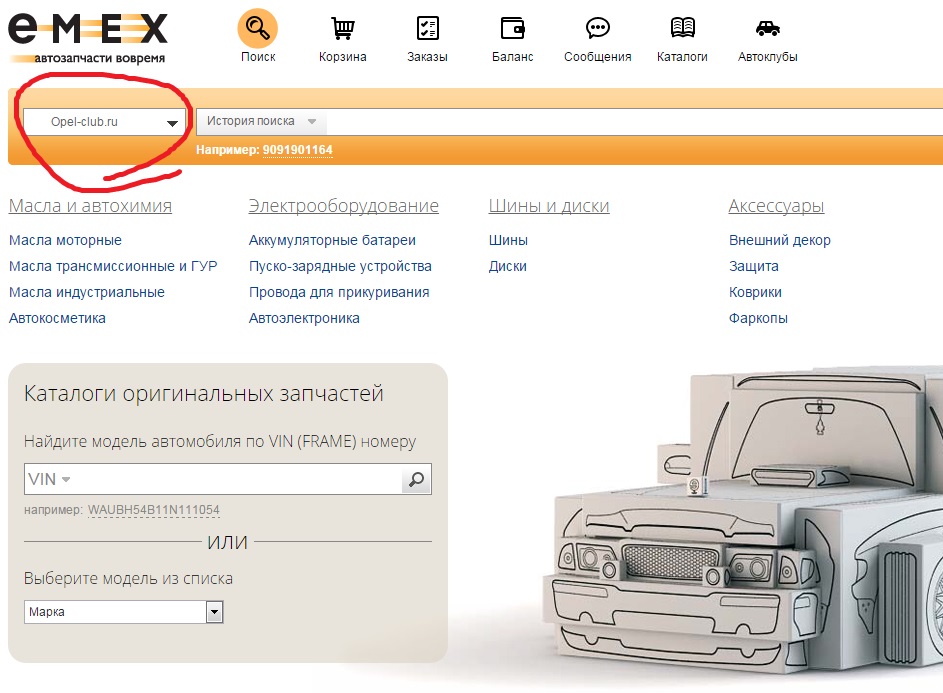Click the Заказы menu label
Image resolution: width=943 pixels, height=693 pixels.
tap(428, 57)
